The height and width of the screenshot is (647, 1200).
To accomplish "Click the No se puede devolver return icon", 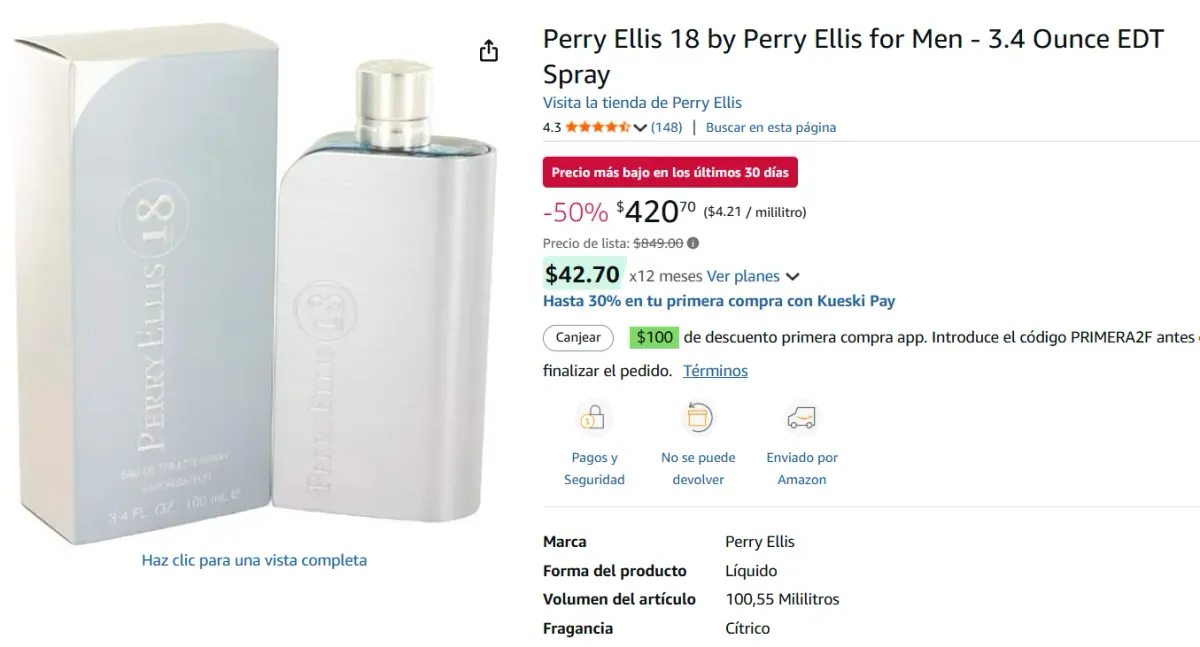I will tap(698, 417).
